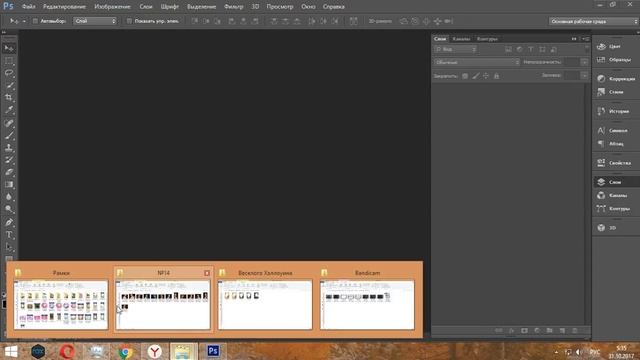
Task: Select the Dodge tool
Action: pyautogui.click(x=9, y=209)
